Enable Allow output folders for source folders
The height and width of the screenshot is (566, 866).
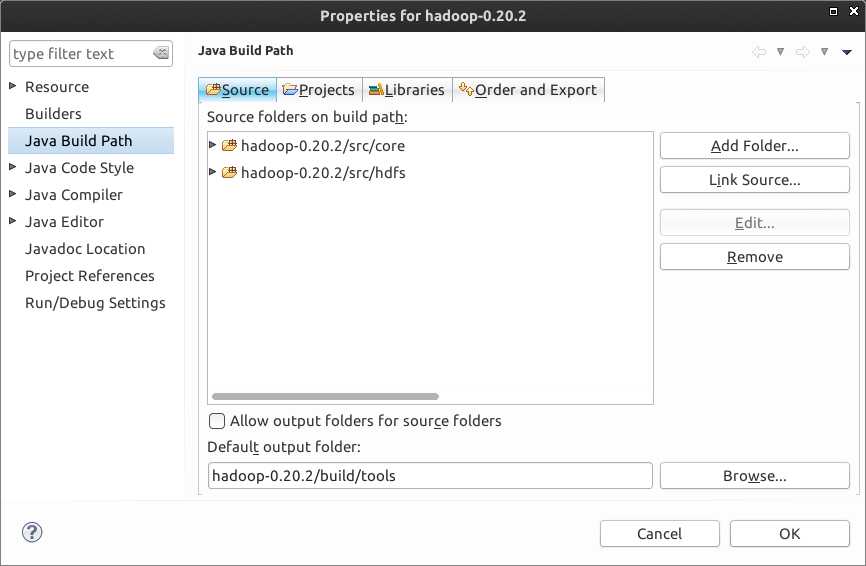click(216, 421)
